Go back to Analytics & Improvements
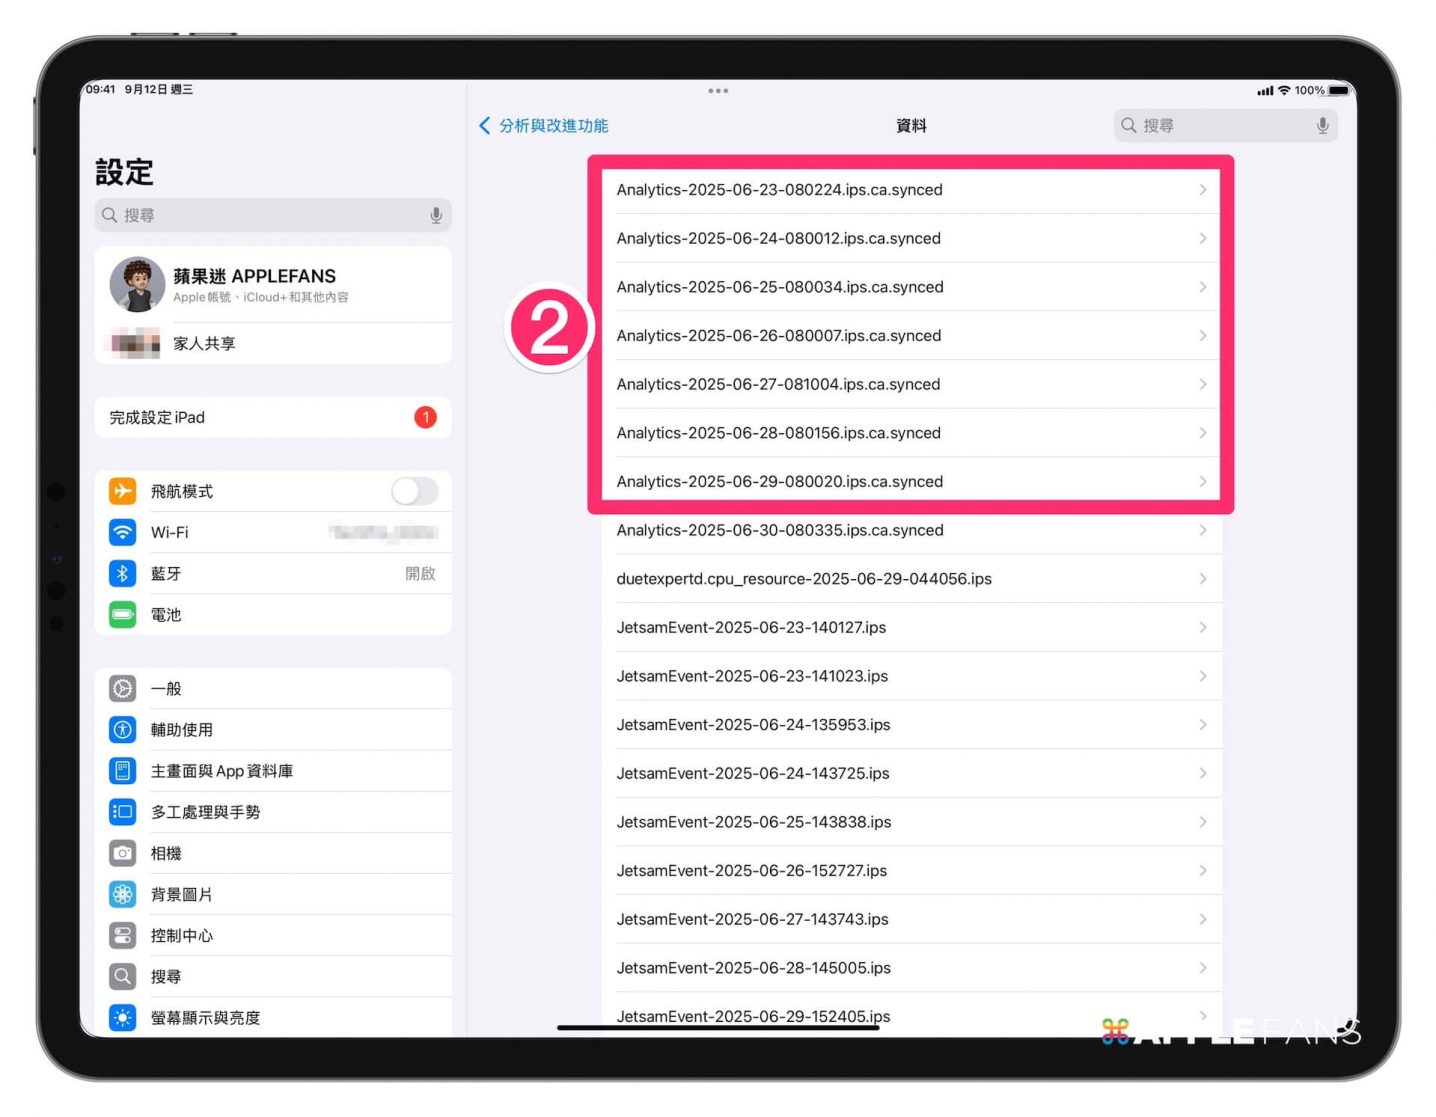The width and height of the screenshot is (1436, 1117). point(544,125)
